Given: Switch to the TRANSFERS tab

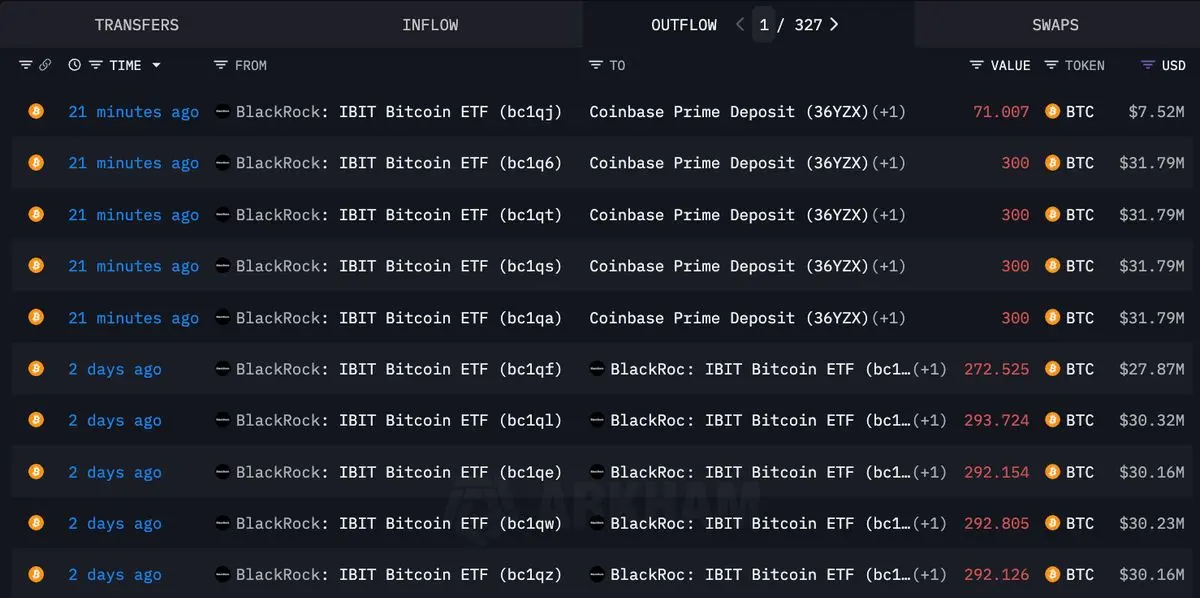Looking at the screenshot, I should click(136, 24).
